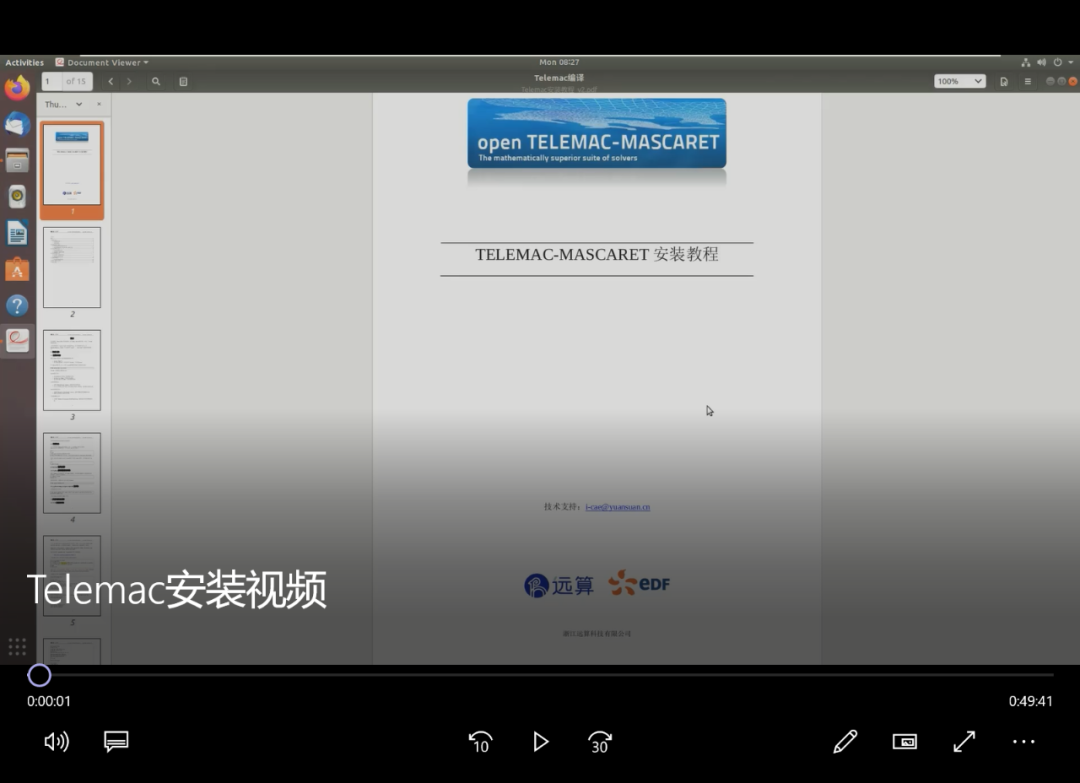The height and width of the screenshot is (783, 1080).
Task: Skip back 10 seconds in the video
Action: tap(480, 742)
